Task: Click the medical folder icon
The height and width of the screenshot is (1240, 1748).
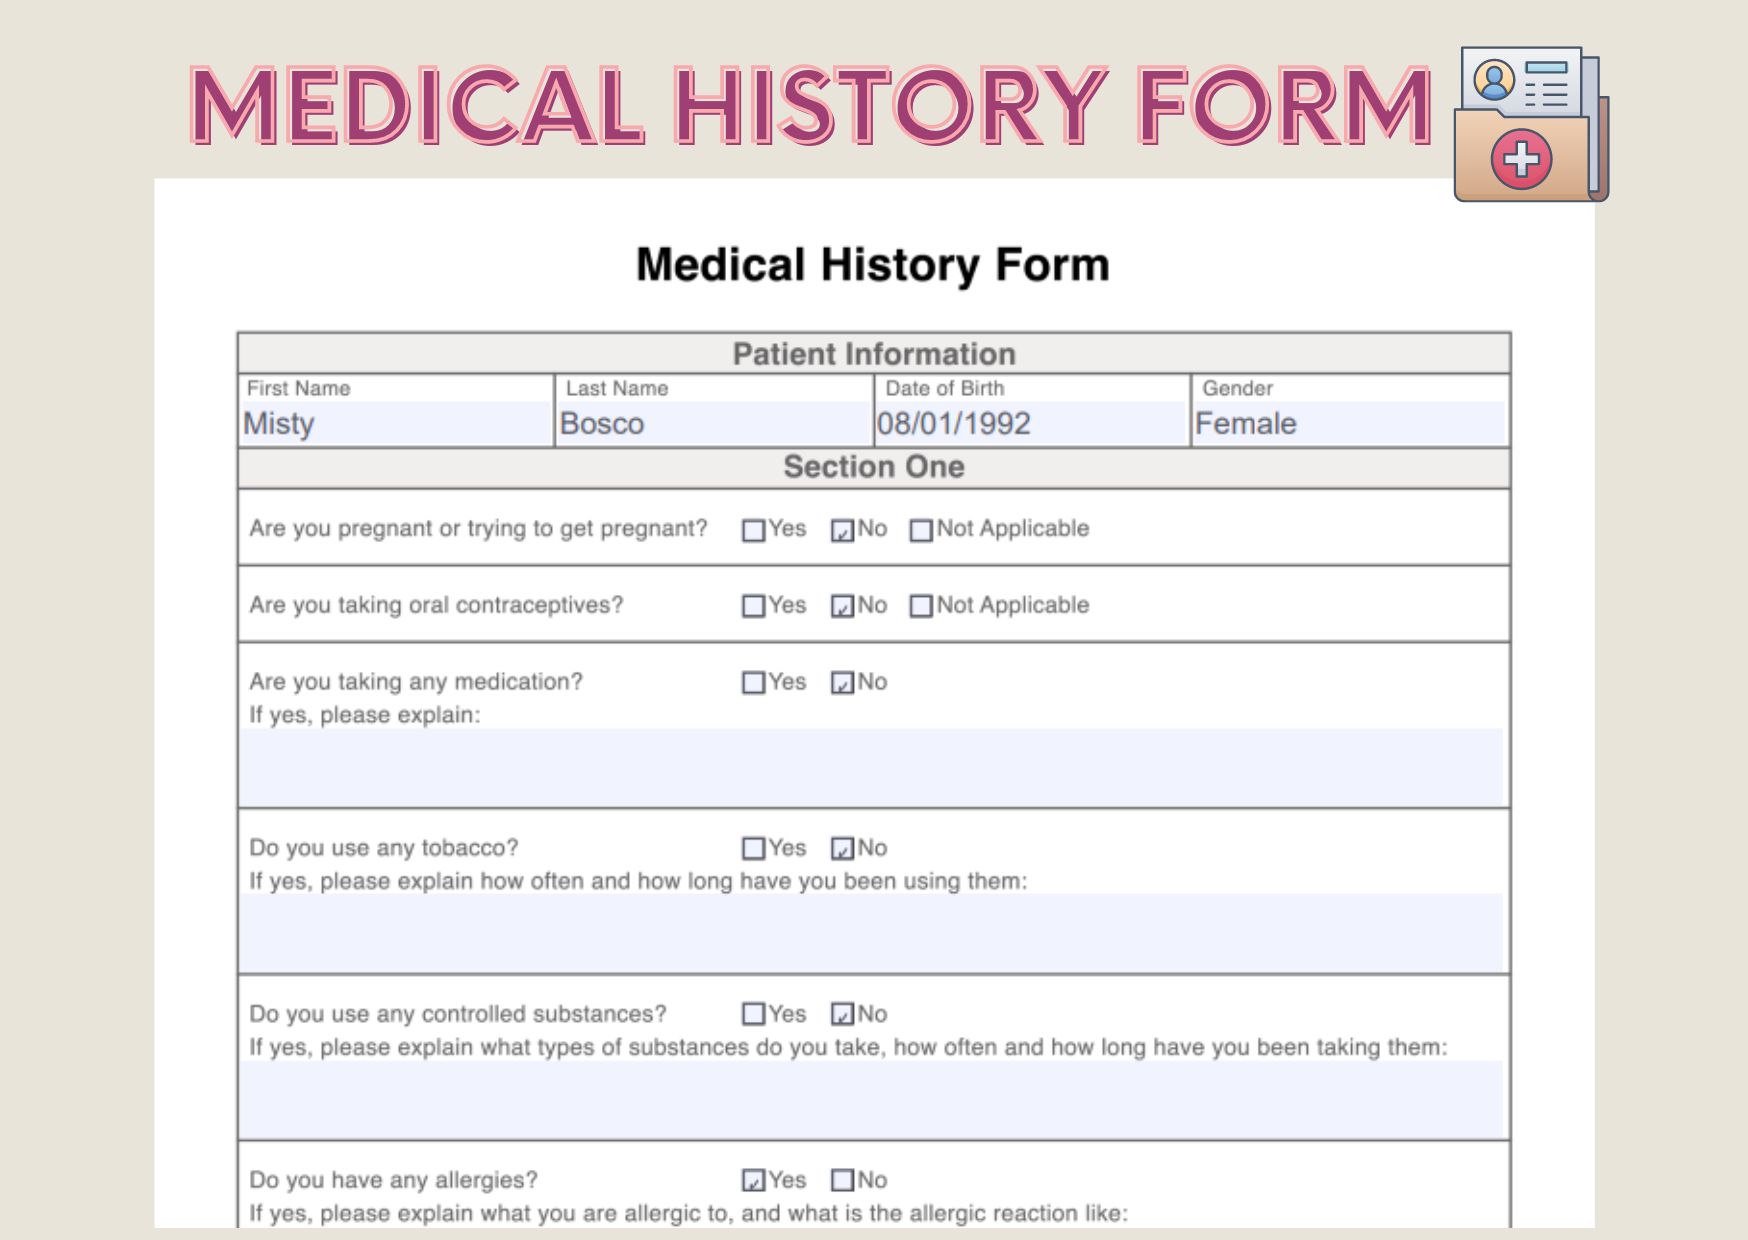Action: 1530,124
